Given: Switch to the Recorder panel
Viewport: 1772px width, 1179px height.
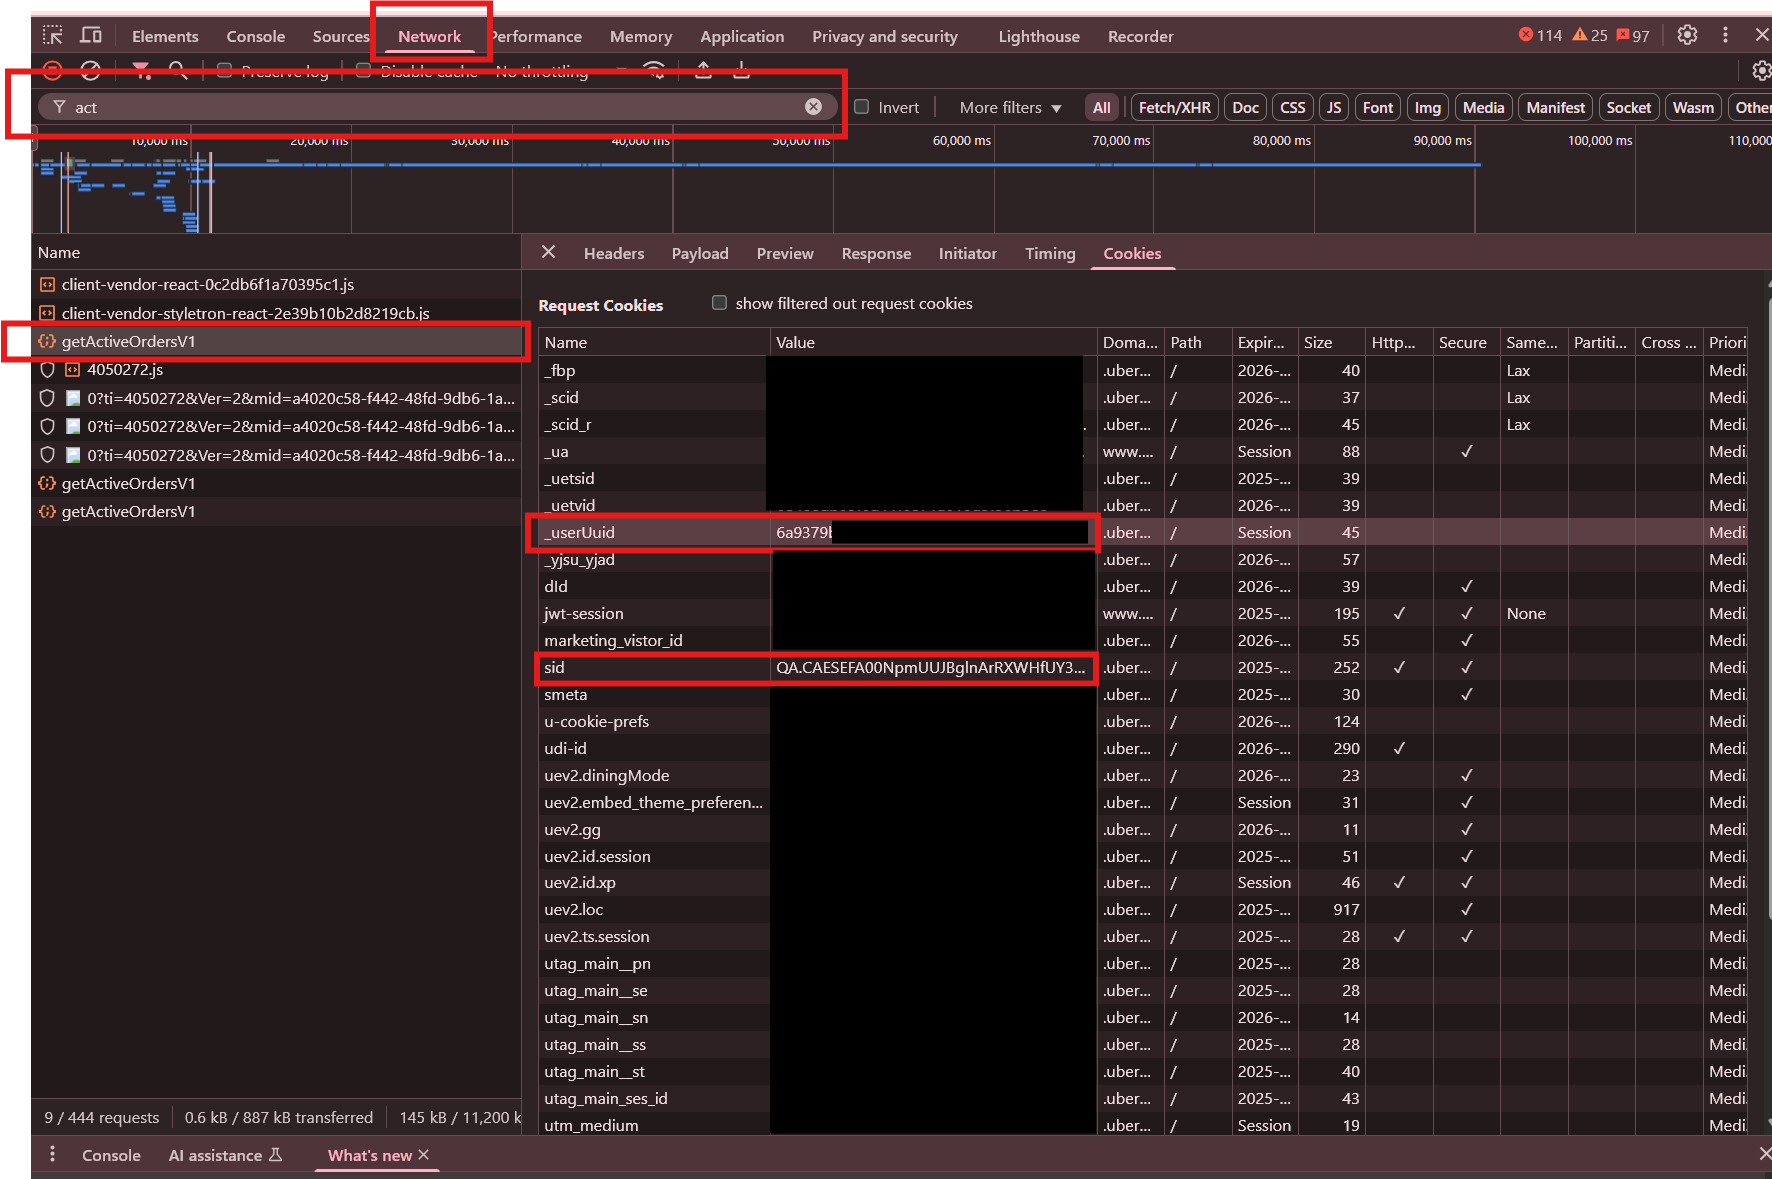Looking at the screenshot, I should tap(1140, 36).
